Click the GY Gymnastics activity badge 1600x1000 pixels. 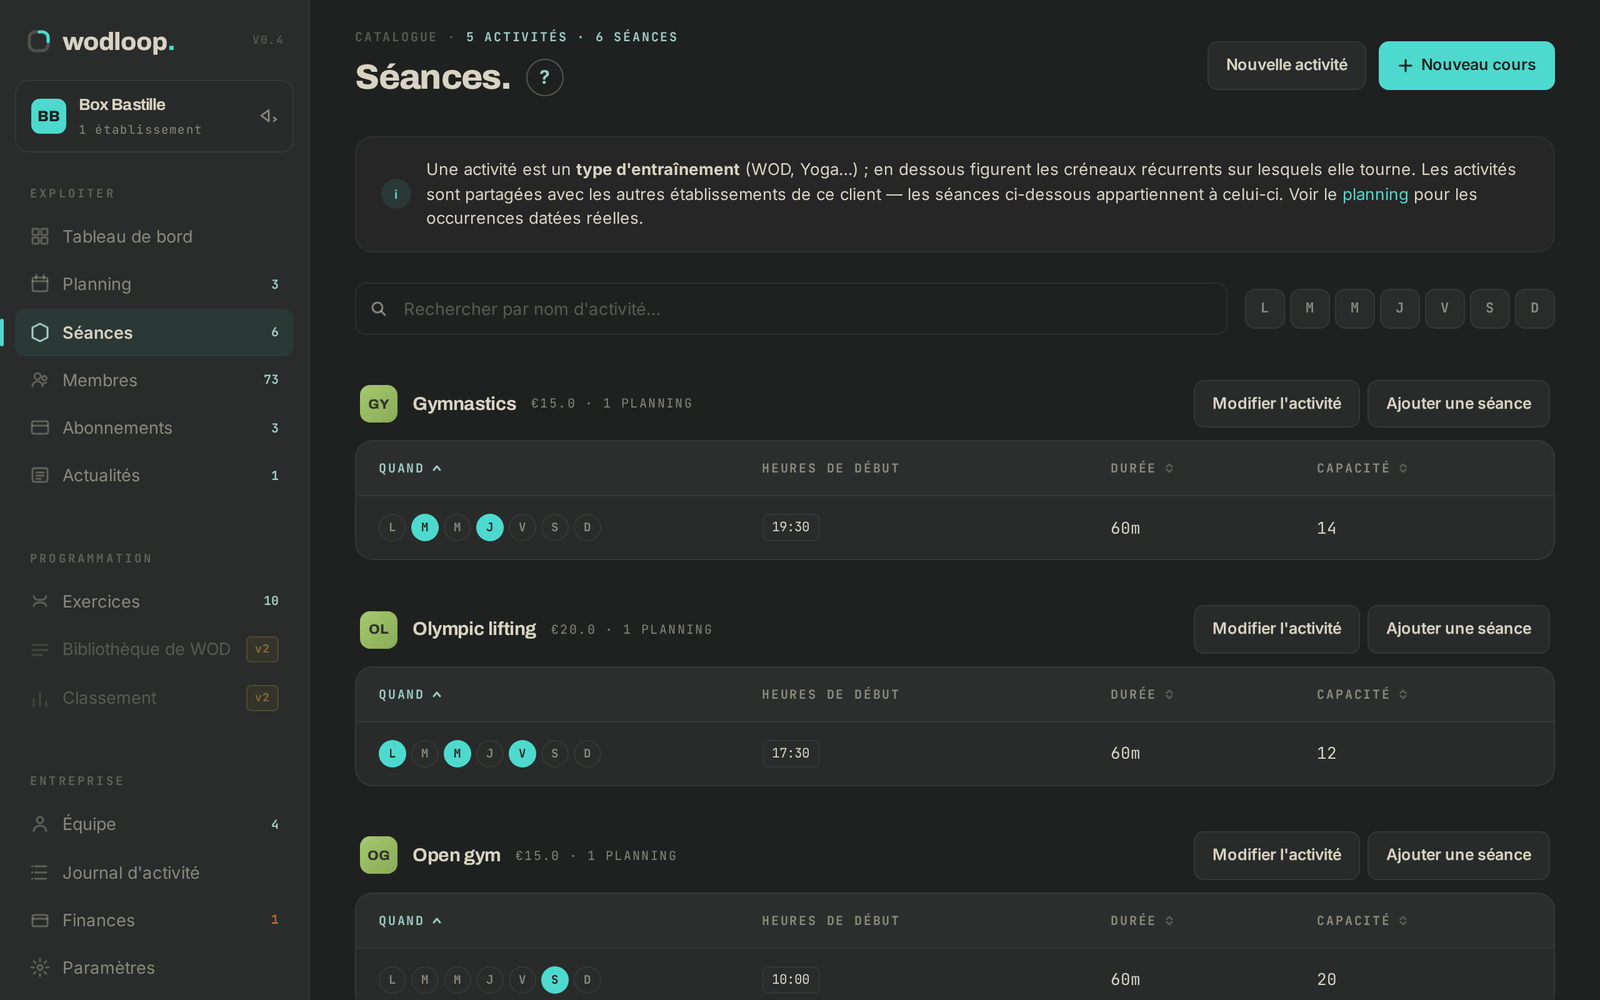pyautogui.click(x=378, y=404)
